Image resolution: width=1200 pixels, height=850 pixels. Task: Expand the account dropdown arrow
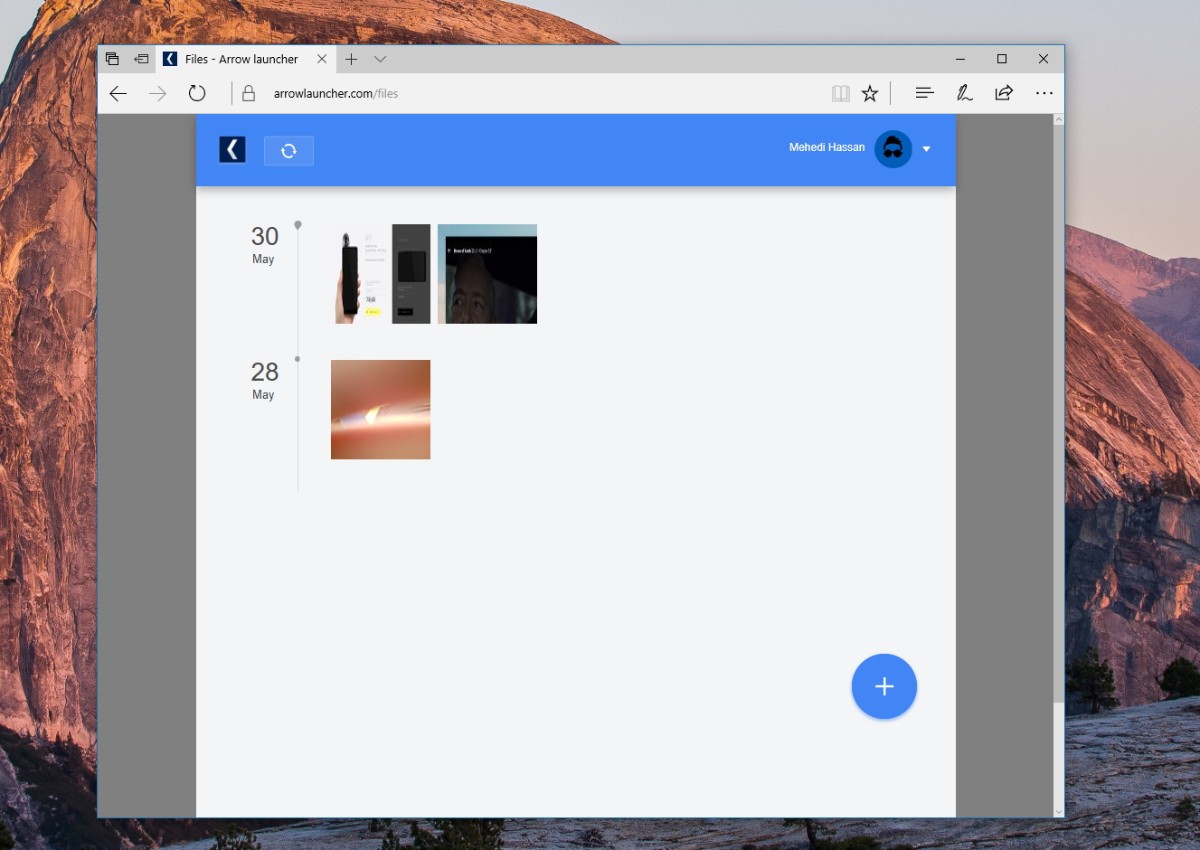point(926,149)
